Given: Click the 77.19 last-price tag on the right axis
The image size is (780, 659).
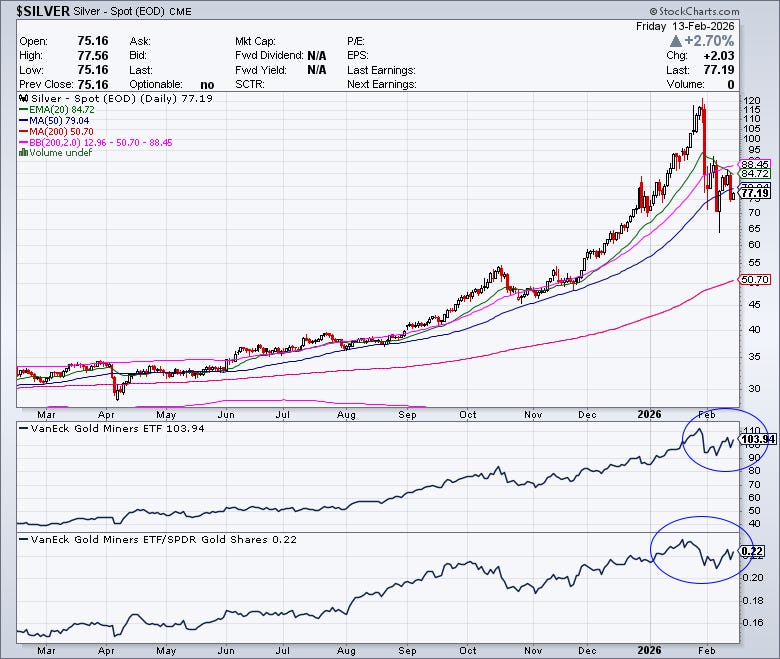Looking at the screenshot, I should 754,193.
